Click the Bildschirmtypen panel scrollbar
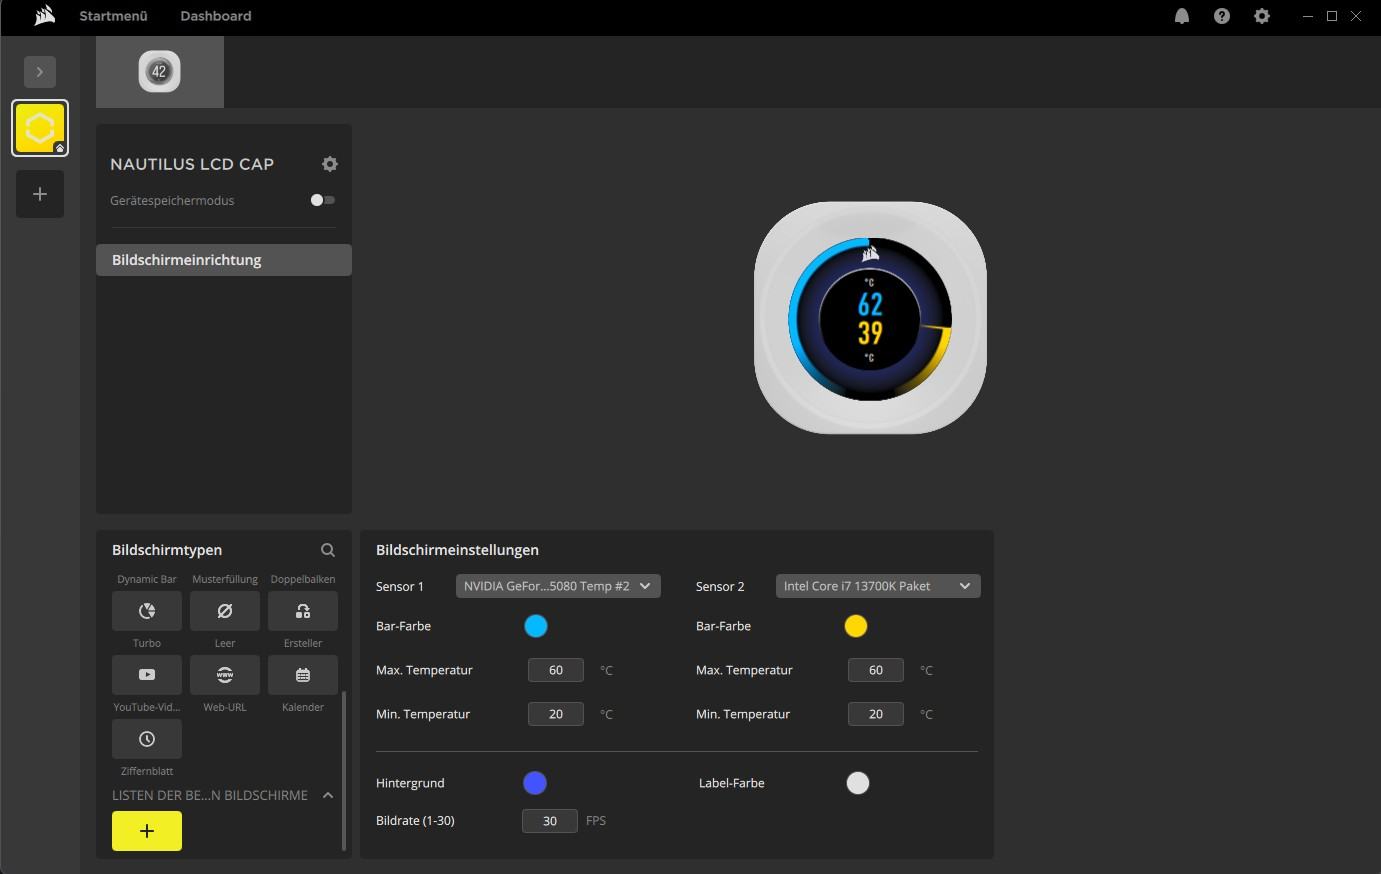Screen dimensions: 1381x874 344,771
